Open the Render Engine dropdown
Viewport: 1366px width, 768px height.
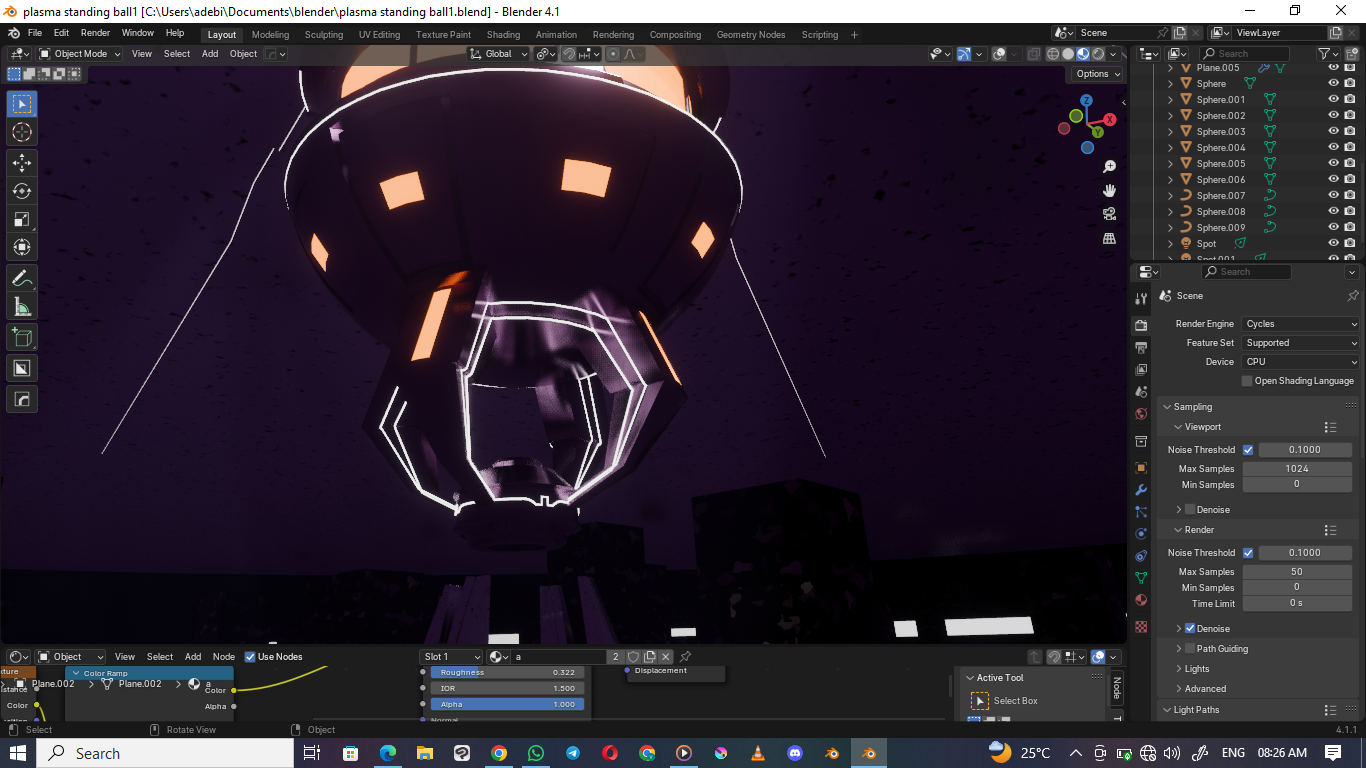tap(1301, 324)
